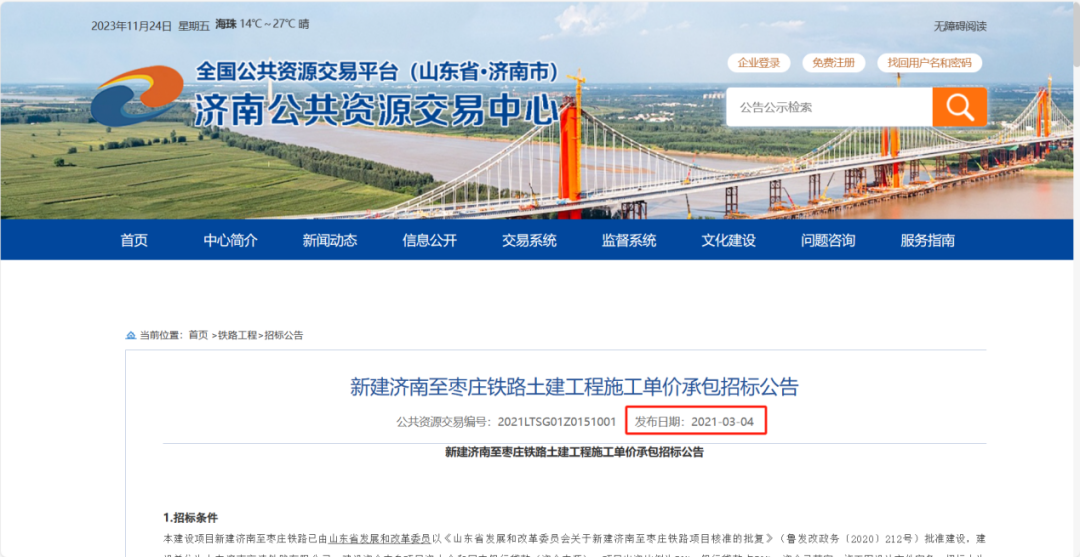This screenshot has height=557, width=1080.
Task: Click the 免费注册 button
Action: [x=833, y=63]
